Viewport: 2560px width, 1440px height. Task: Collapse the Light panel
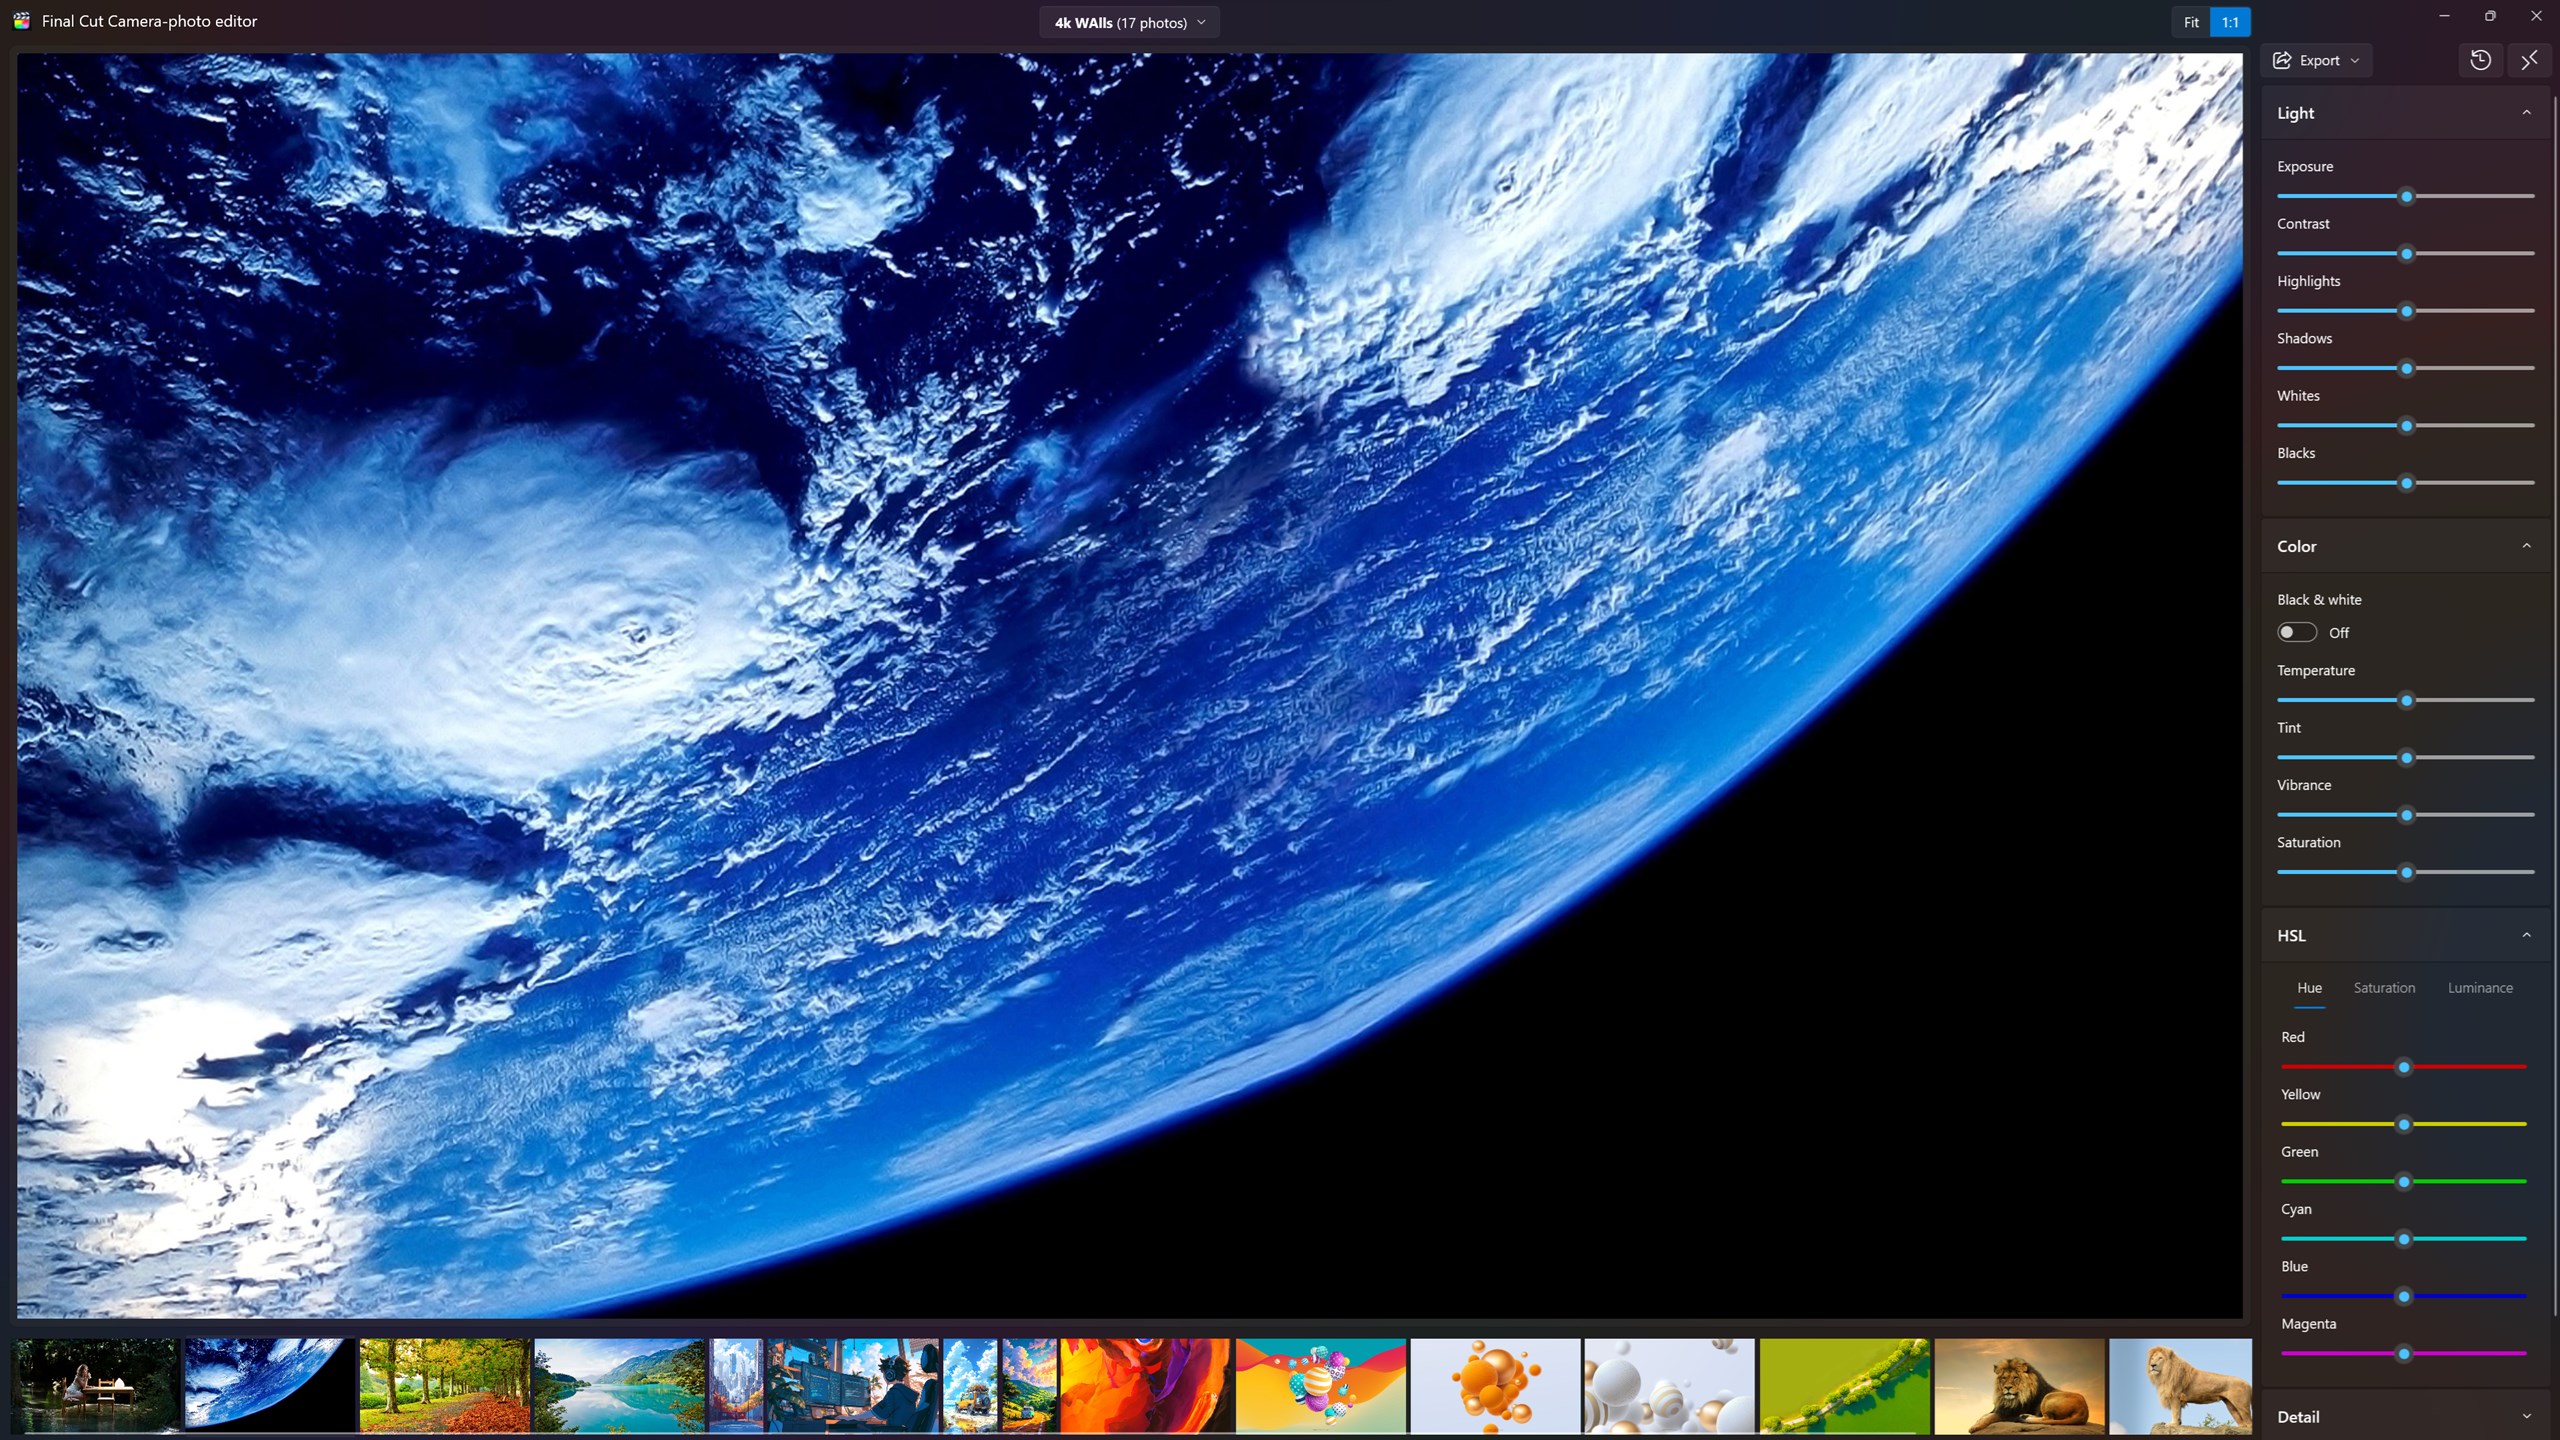point(2526,112)
